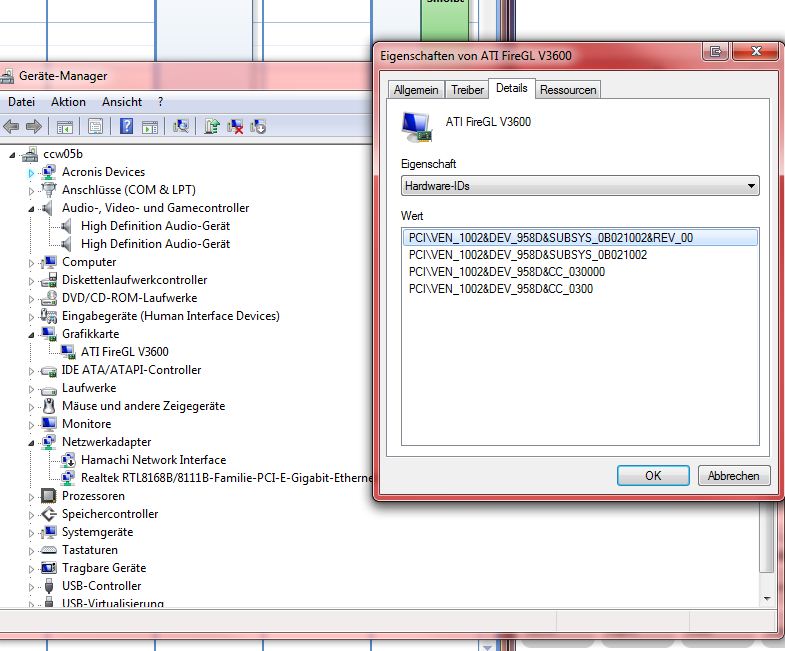785x651 pixels.
Task: Select hardware ID ending in REV_00
Action: tap(580, 238)
